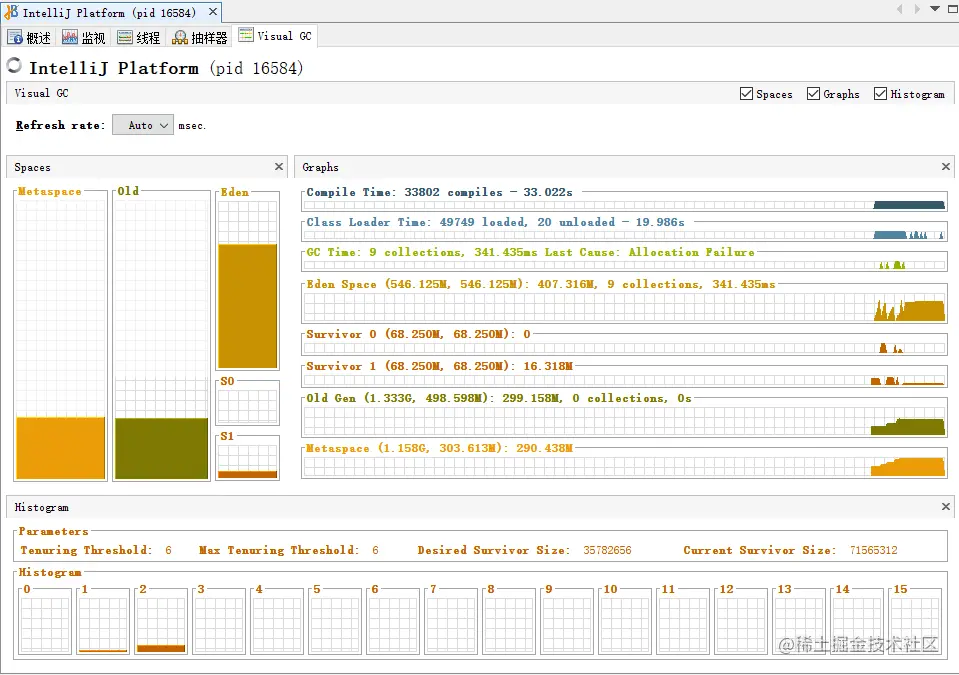Click the Survivor 1 graph

point(624,380)
